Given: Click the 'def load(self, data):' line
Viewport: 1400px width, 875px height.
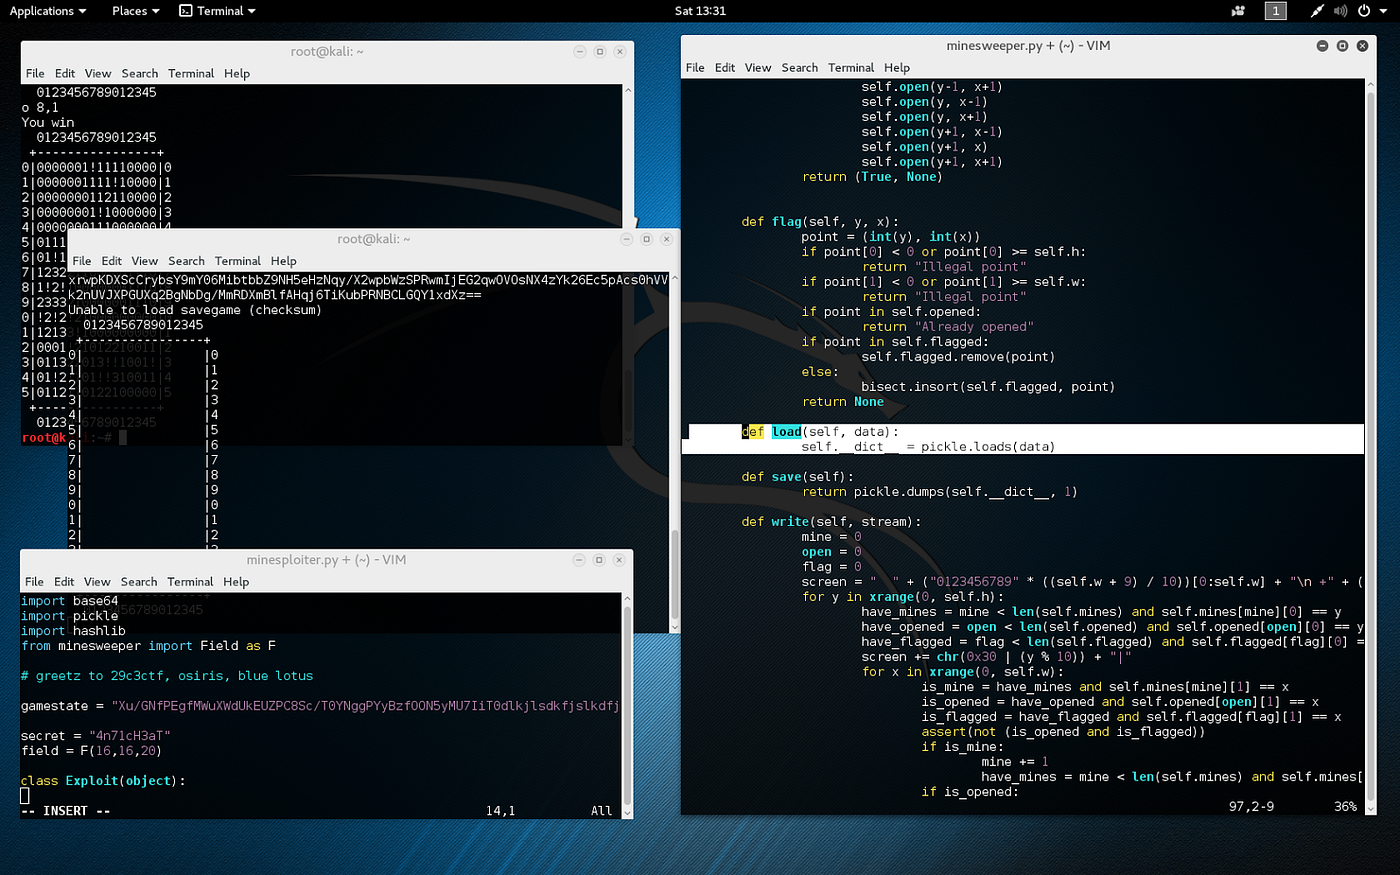Looking at the screenshot, I should 820,432.
